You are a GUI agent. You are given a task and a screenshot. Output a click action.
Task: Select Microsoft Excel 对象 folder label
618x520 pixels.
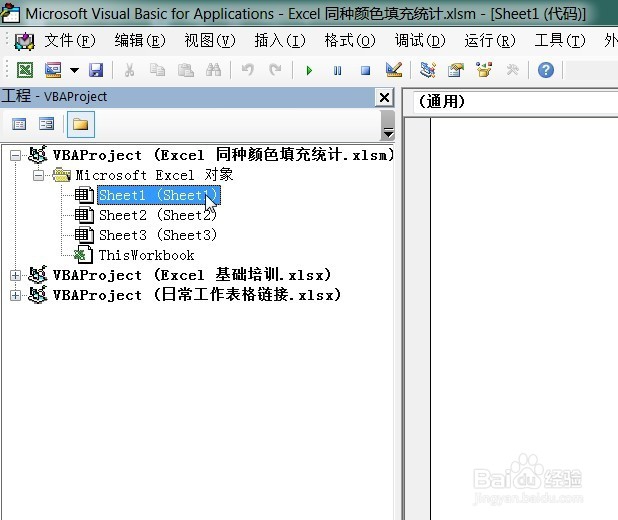pyautogui.click(x=154, y=175)
